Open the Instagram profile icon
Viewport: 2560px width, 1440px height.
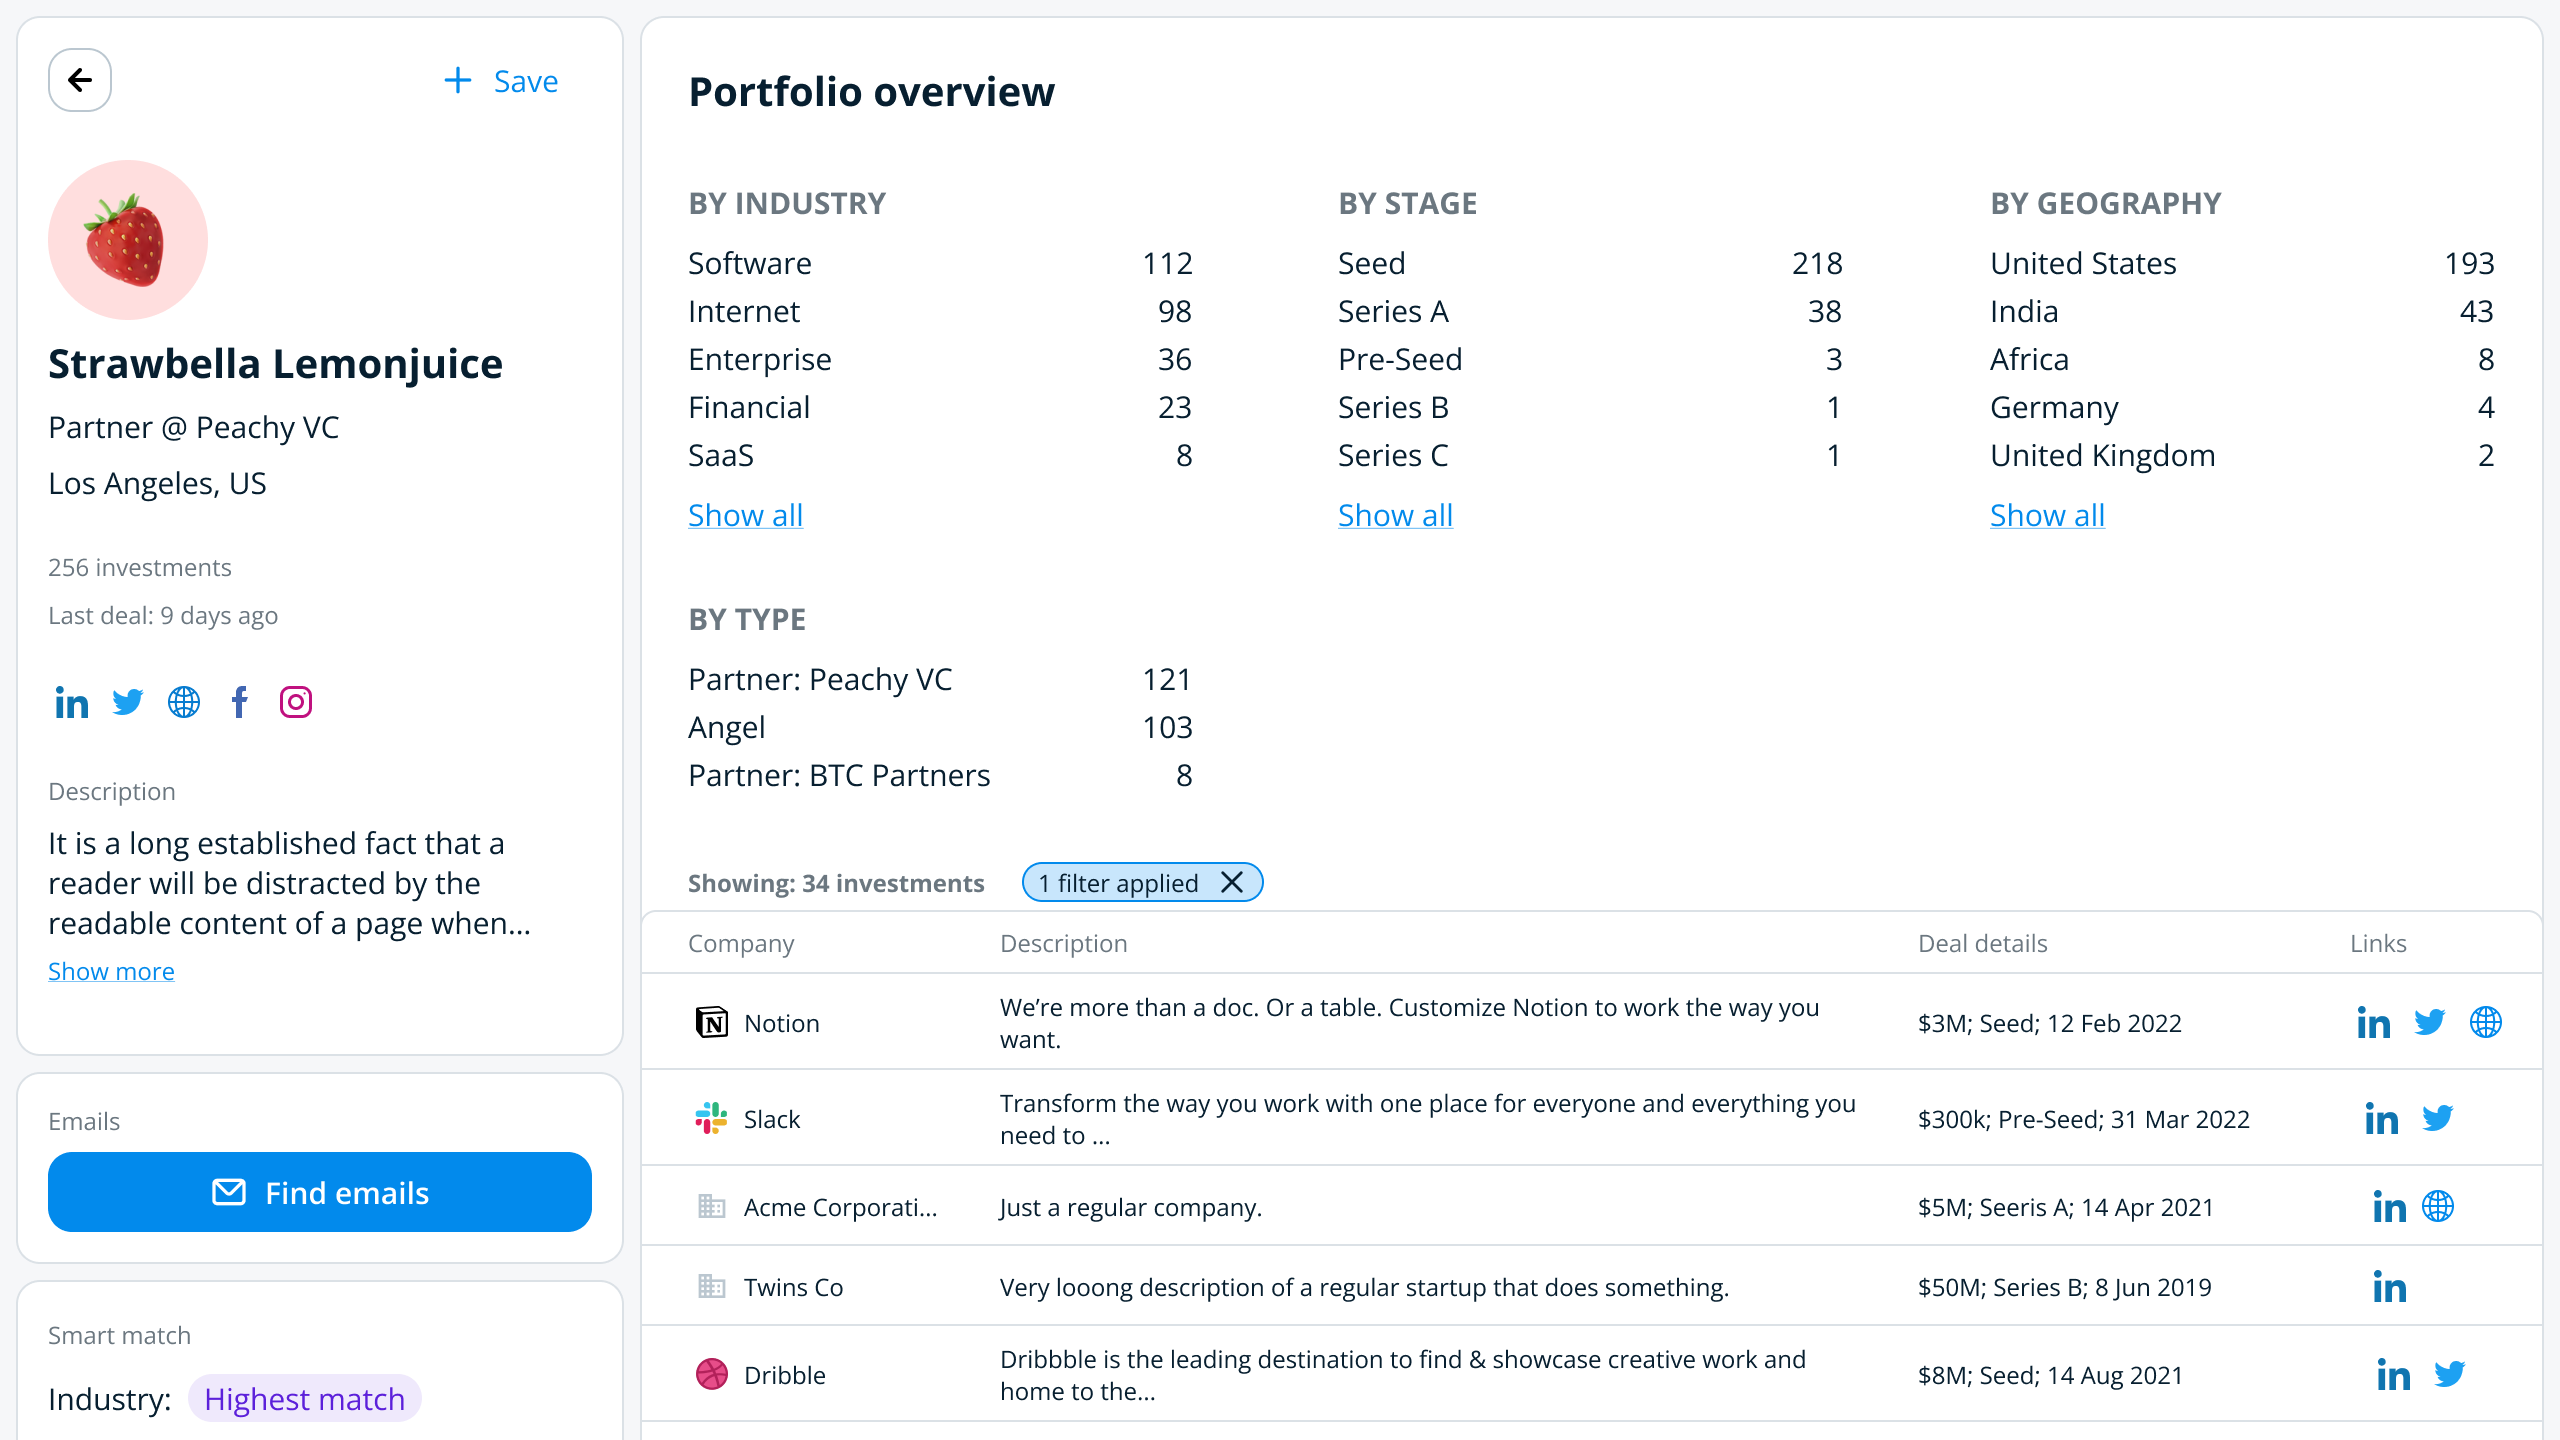295,702
